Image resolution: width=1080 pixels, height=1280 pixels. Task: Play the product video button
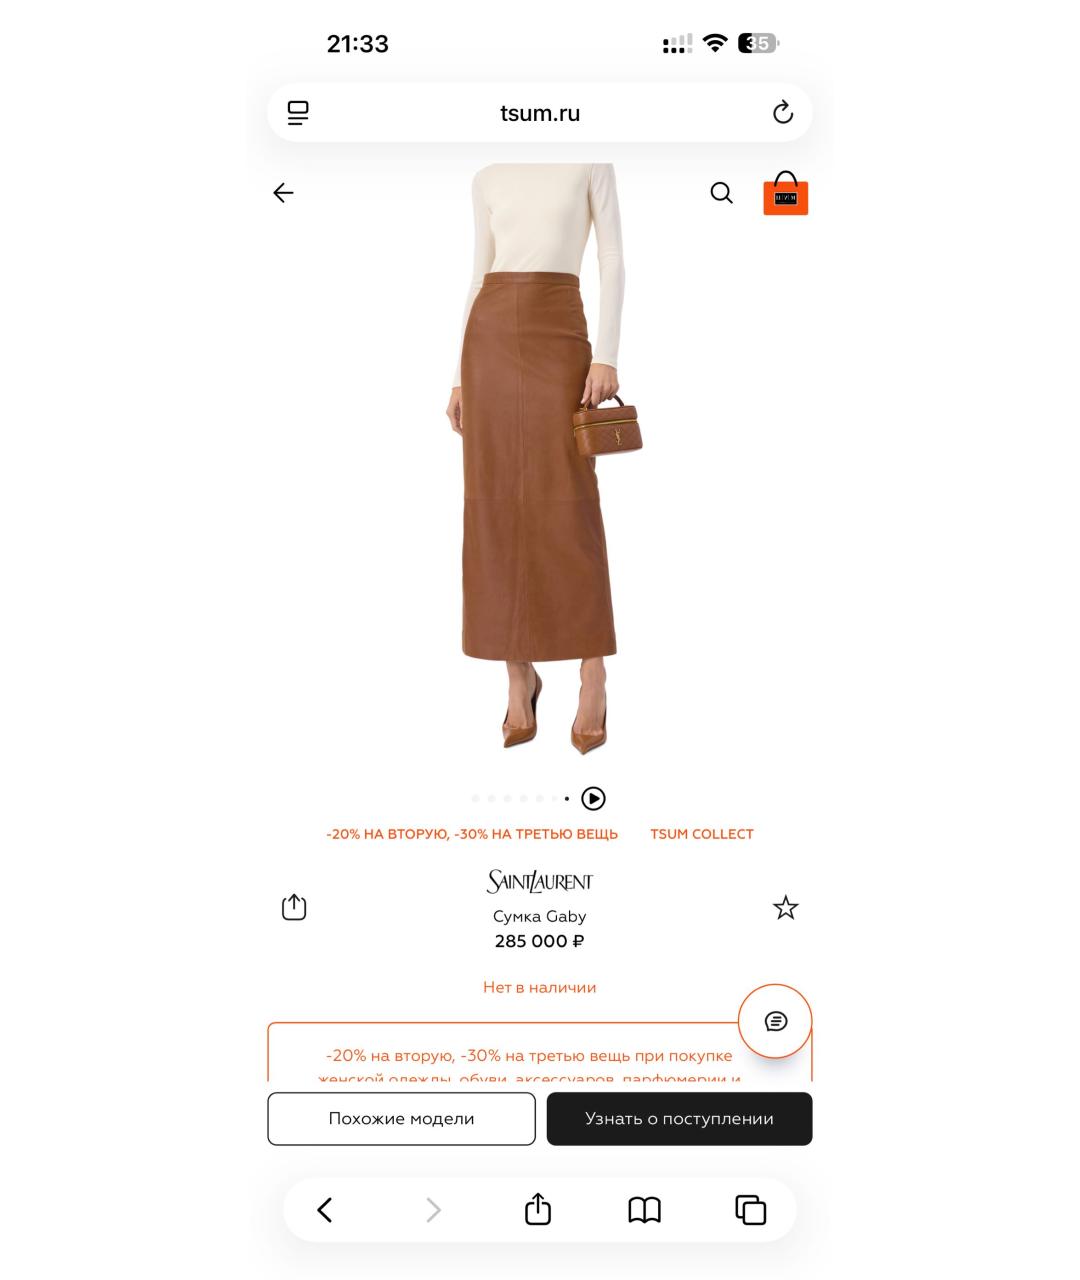(593, 799)
